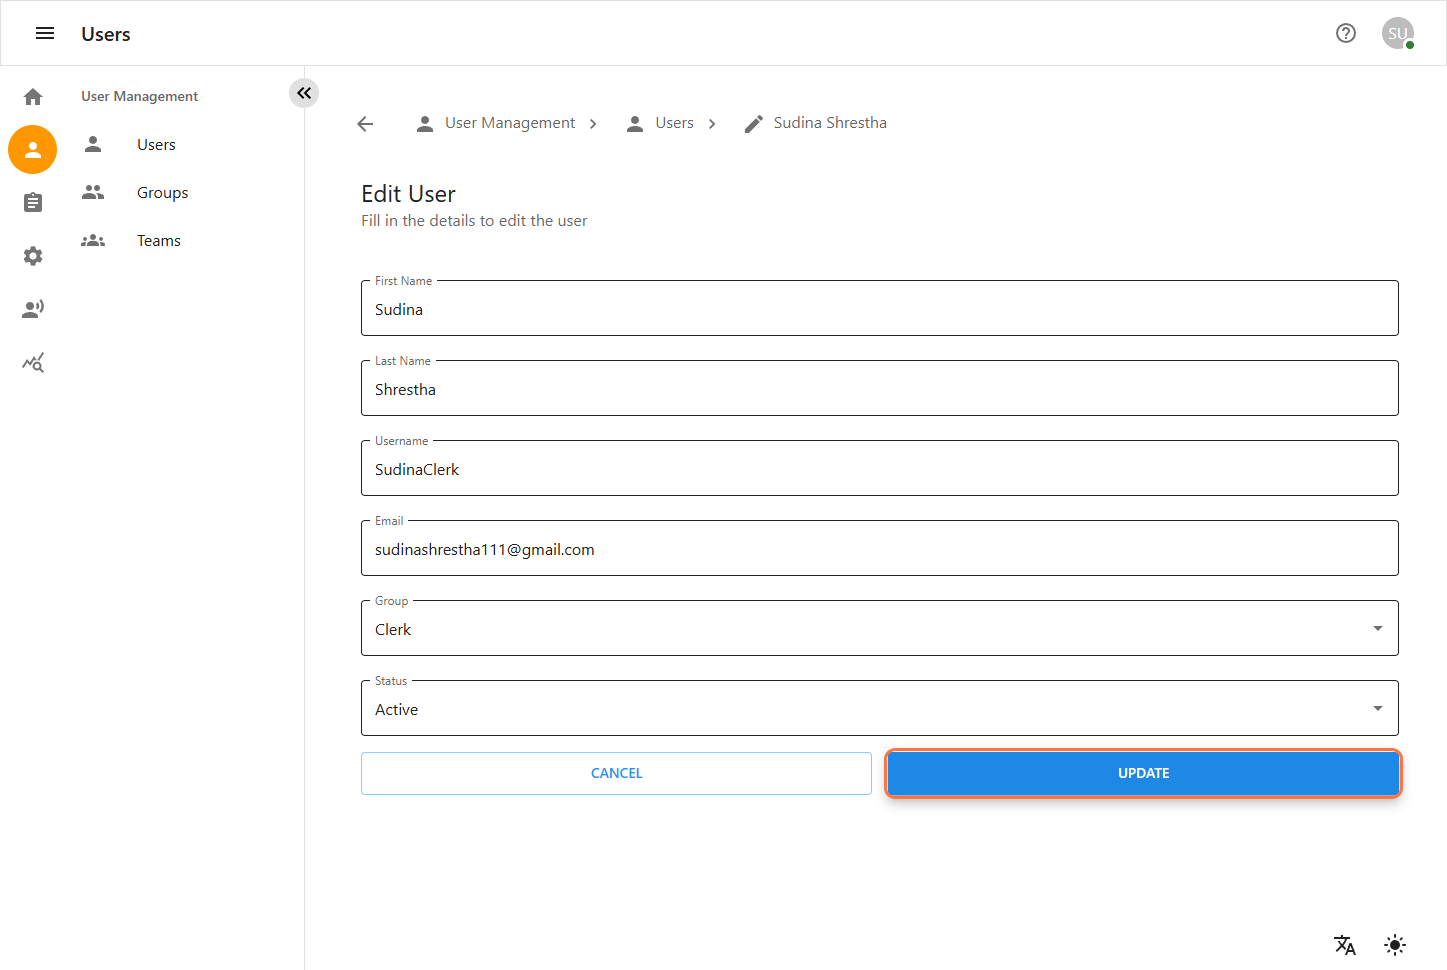The height and width of the screenshot is (970, 1447).
Task: Select the clipboard icon in sidebar
Action: (x=33, y=203)
